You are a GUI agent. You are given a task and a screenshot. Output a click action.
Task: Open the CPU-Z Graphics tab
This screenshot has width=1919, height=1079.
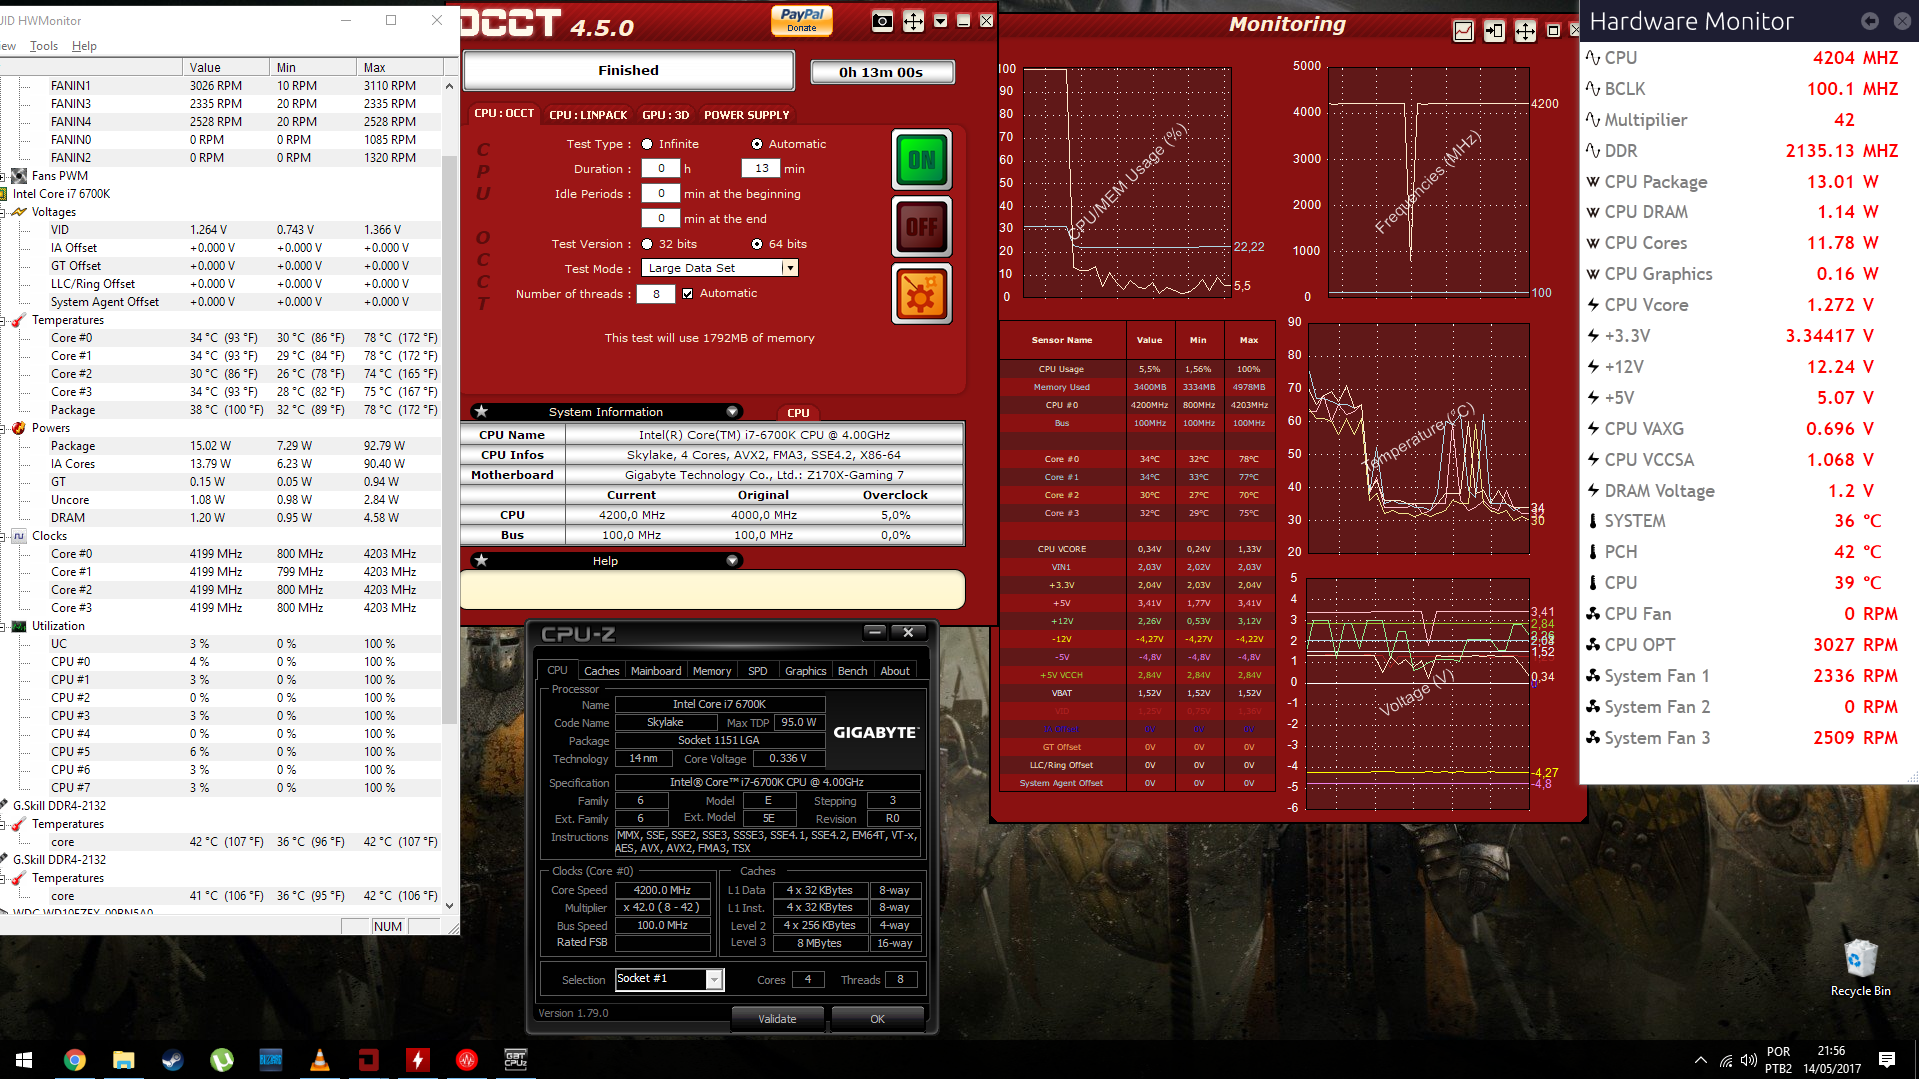tap(805, 671)
